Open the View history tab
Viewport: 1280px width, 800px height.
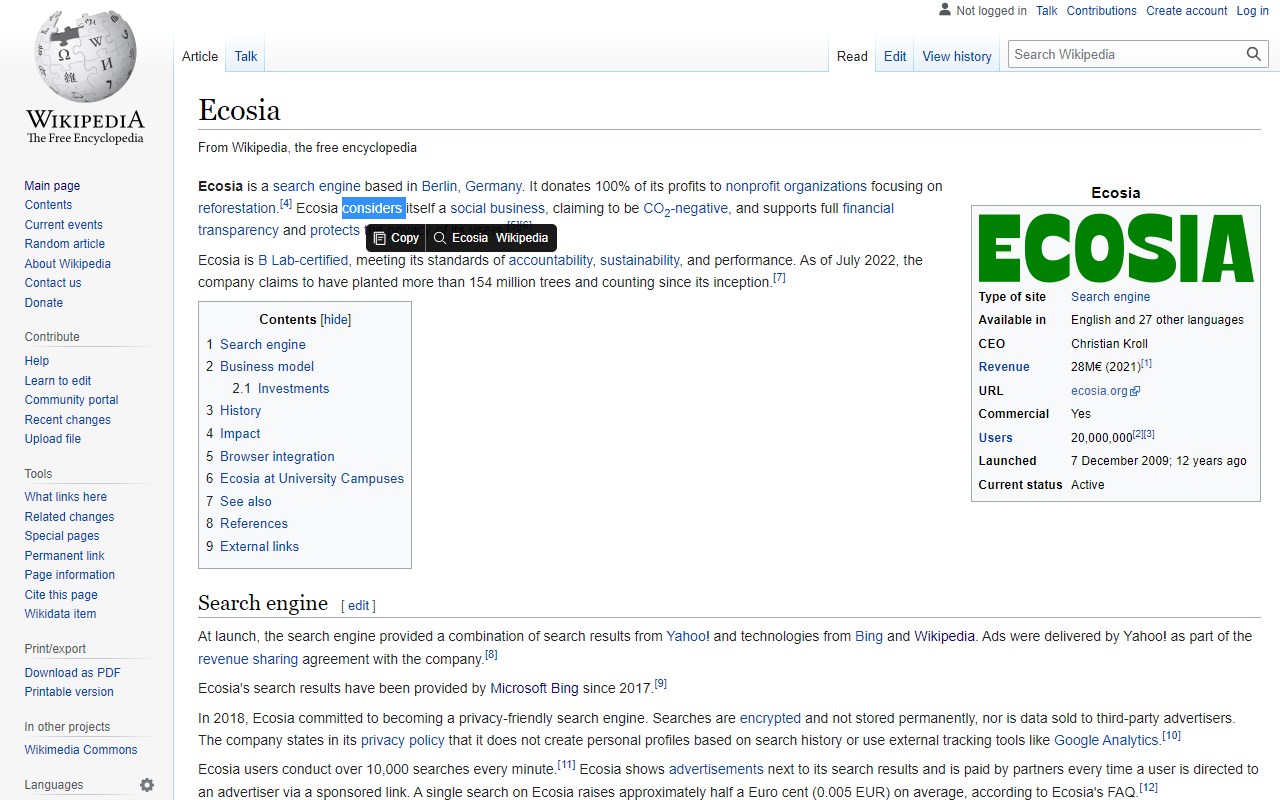tap(957, 56)
